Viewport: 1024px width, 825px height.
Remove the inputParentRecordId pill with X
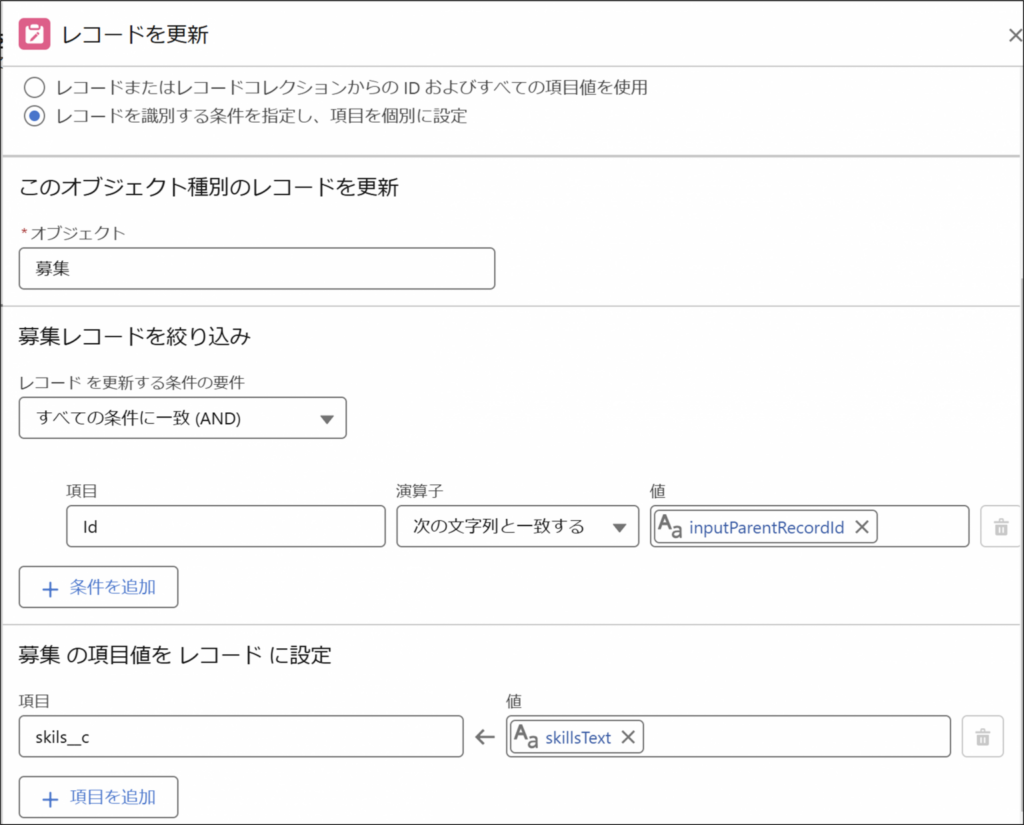[862, 527]
